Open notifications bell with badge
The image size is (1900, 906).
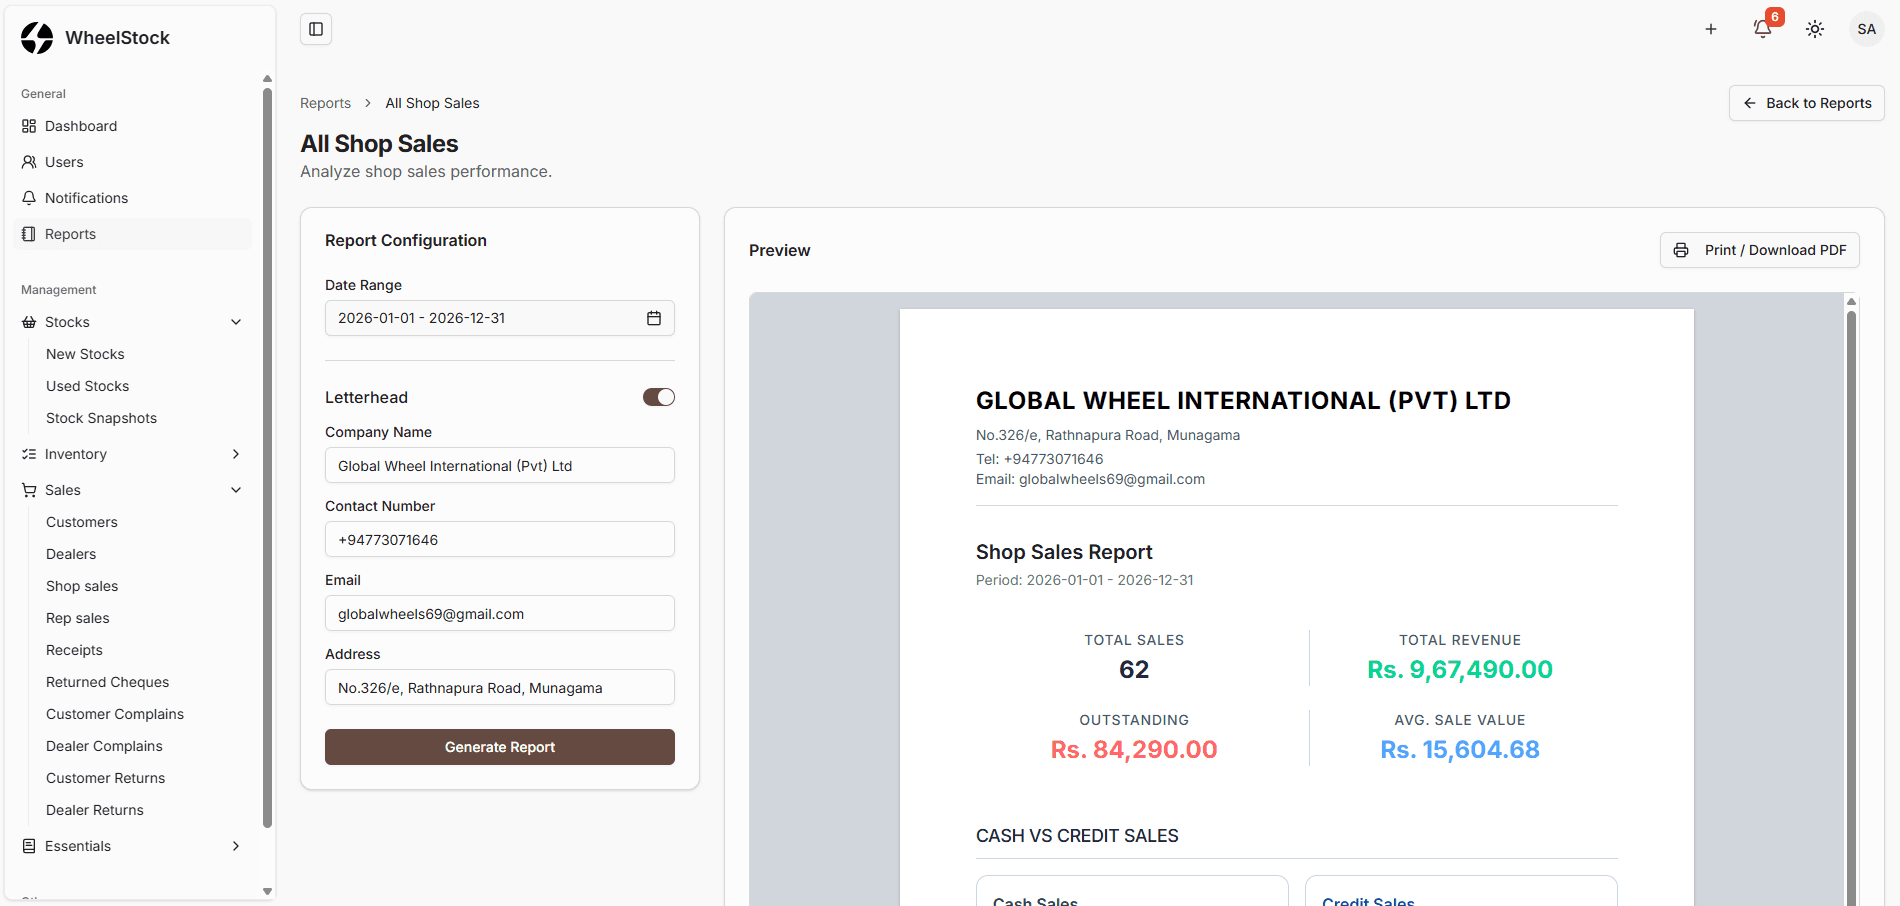coord(1763,29)
